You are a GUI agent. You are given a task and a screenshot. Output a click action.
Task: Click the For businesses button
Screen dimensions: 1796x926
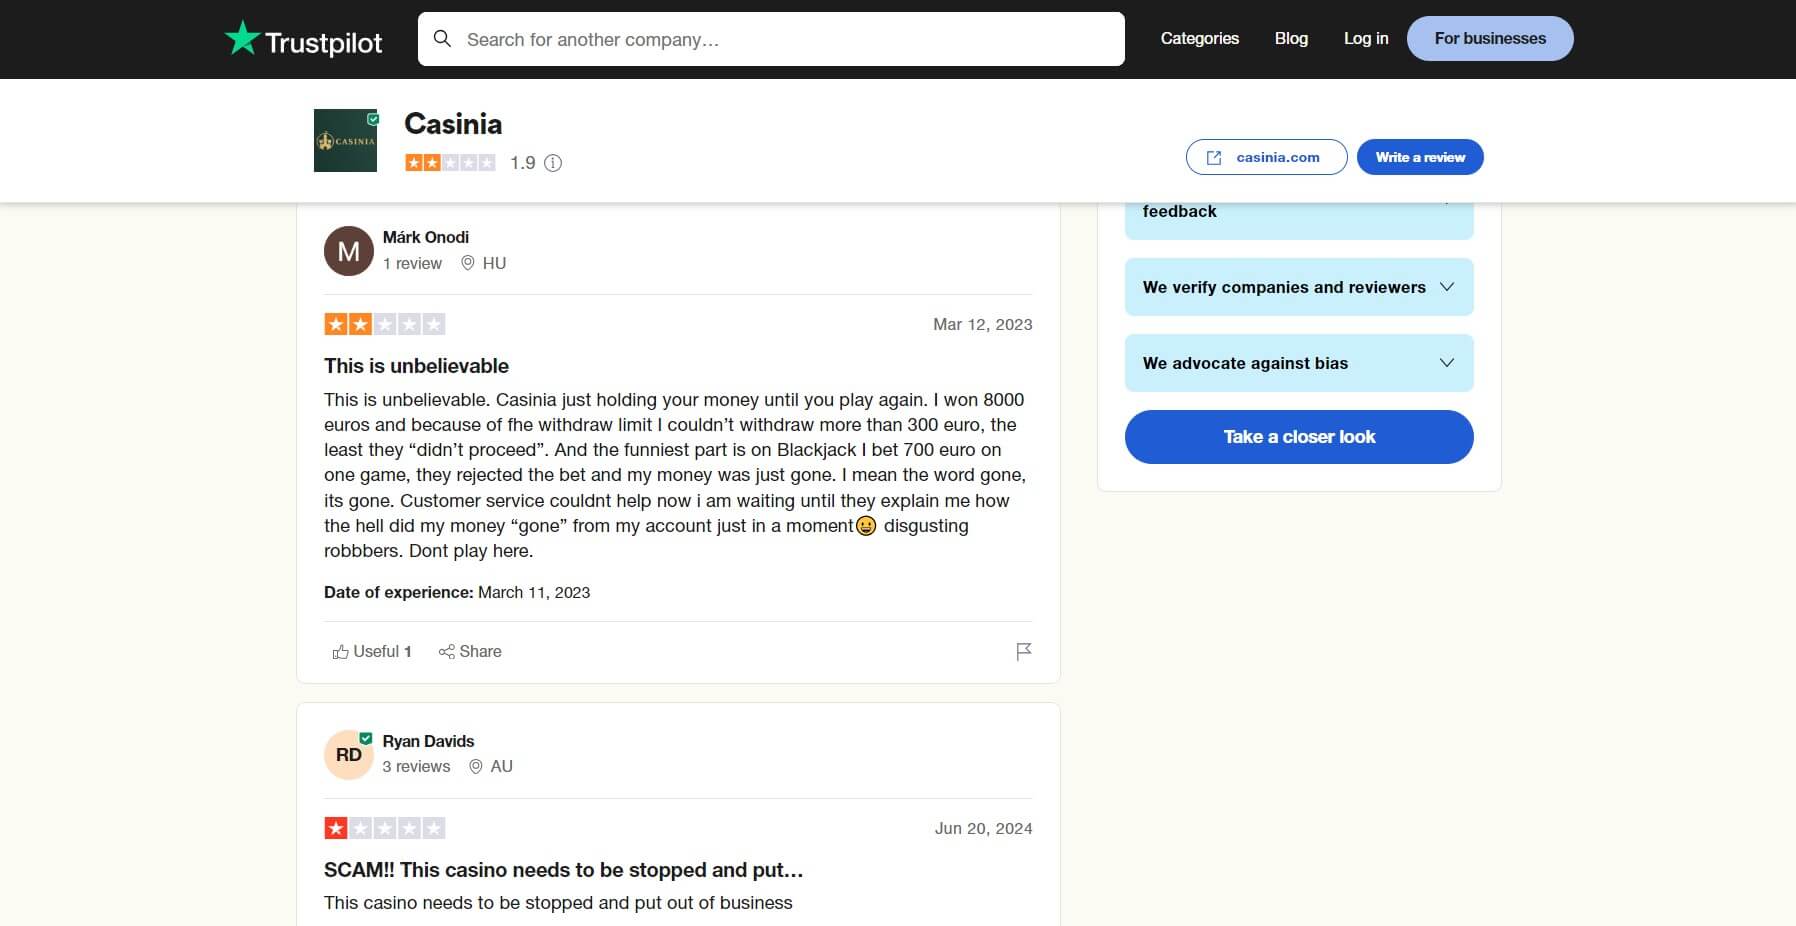[1489, 38]
